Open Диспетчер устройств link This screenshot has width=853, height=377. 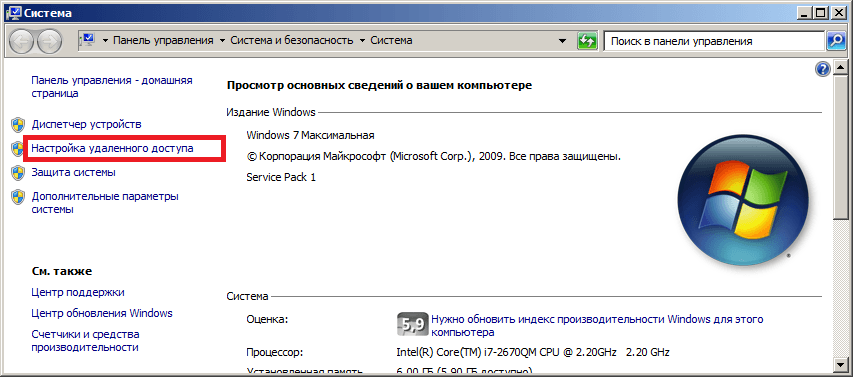click(86, 125)
